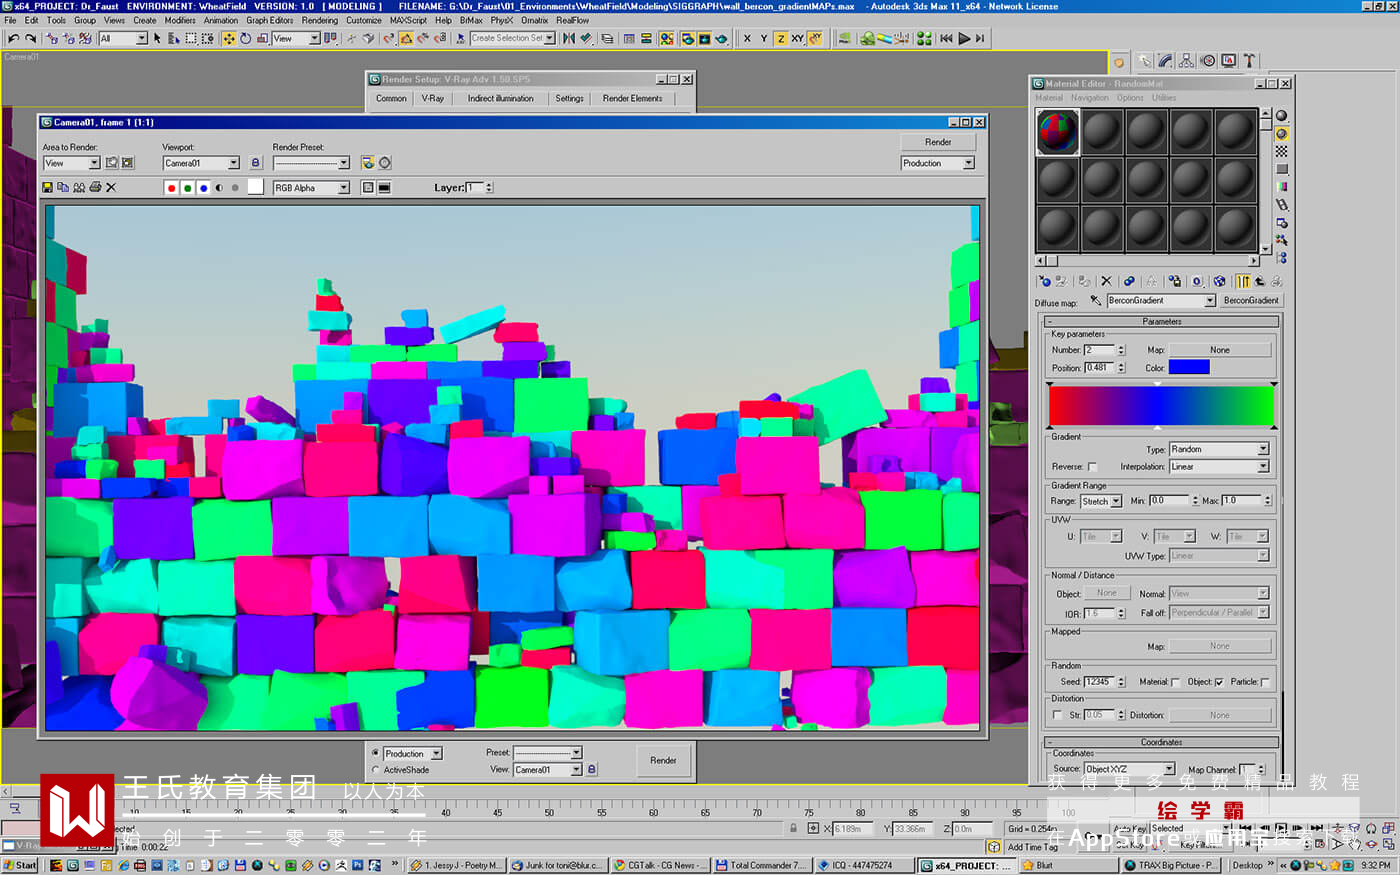Click Show Map in Viewport checkered cube
1400x875 pixels.
point(1219,282)
